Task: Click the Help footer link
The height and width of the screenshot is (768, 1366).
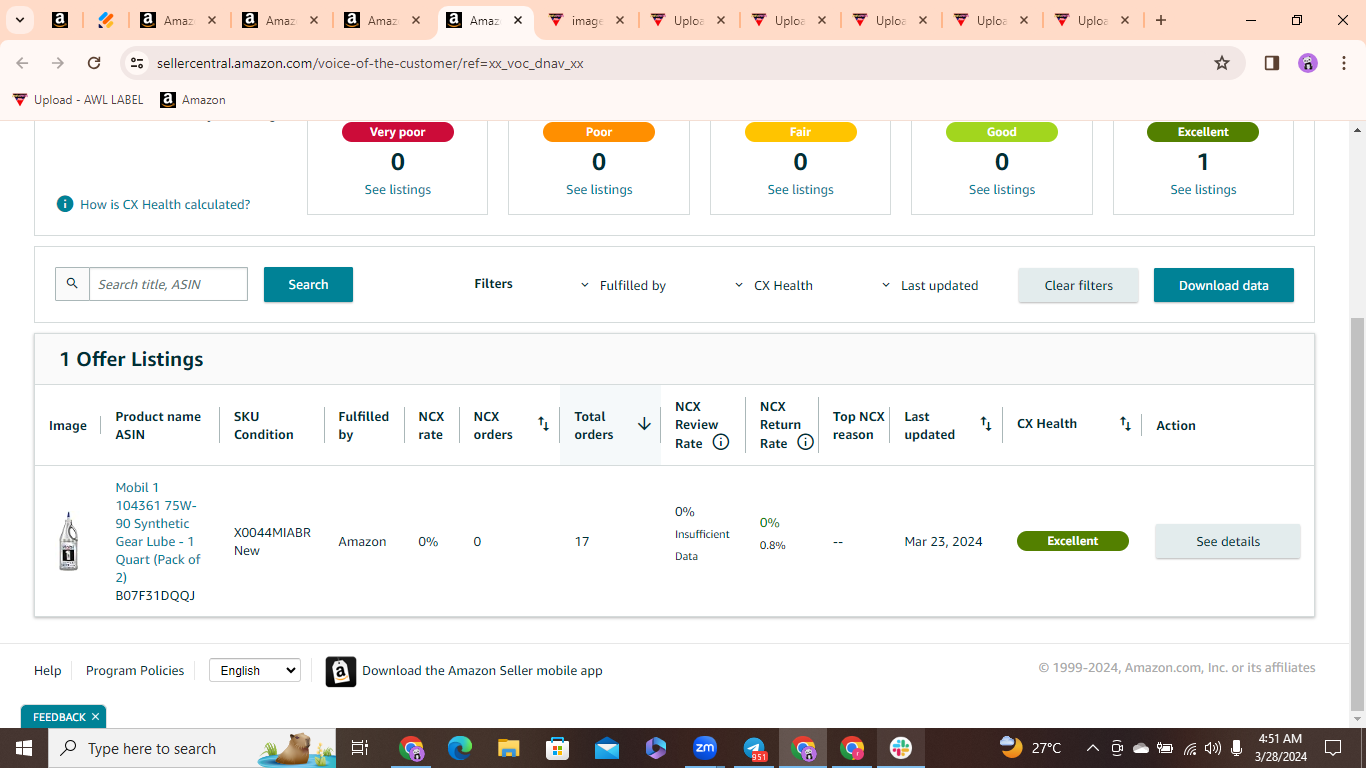Action: 48,670
